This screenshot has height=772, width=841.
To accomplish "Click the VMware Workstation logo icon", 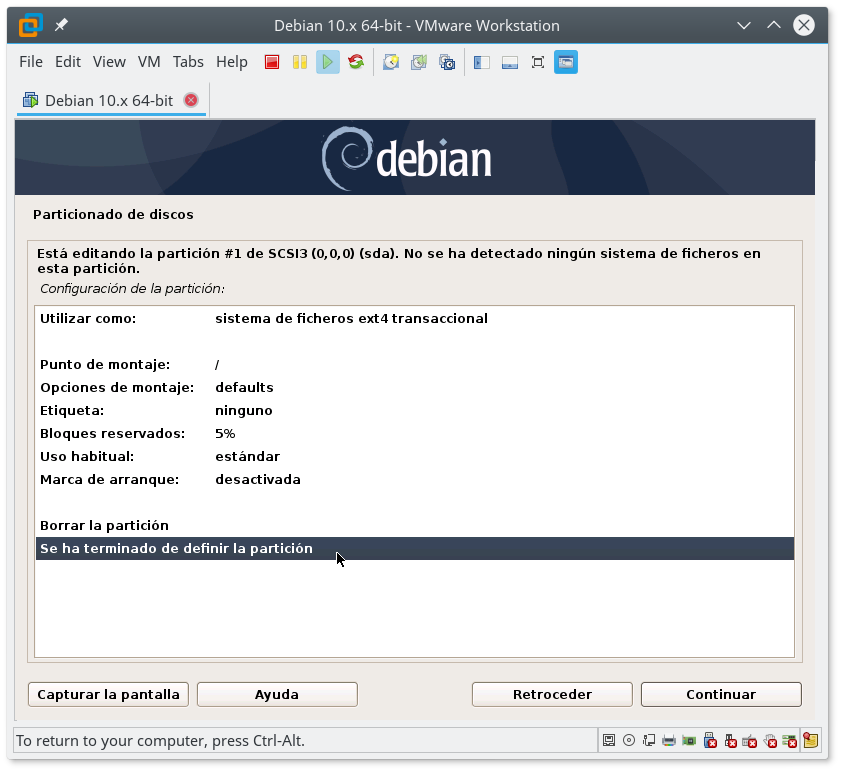I will point(31,25).
